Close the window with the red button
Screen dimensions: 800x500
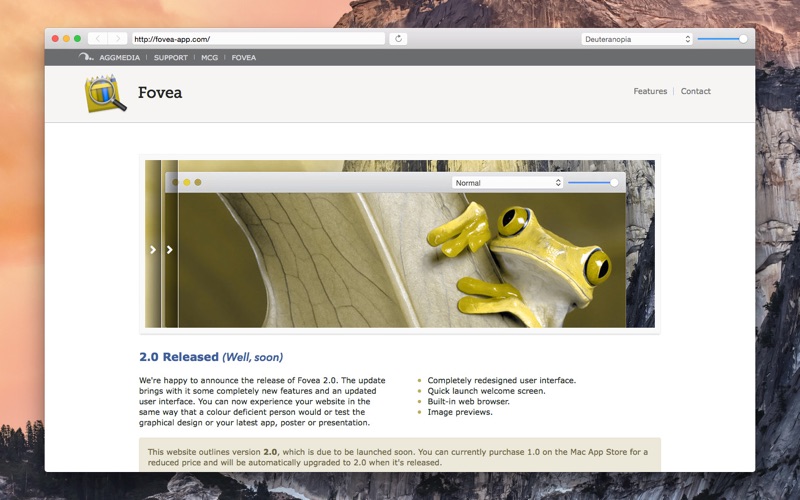55,39
